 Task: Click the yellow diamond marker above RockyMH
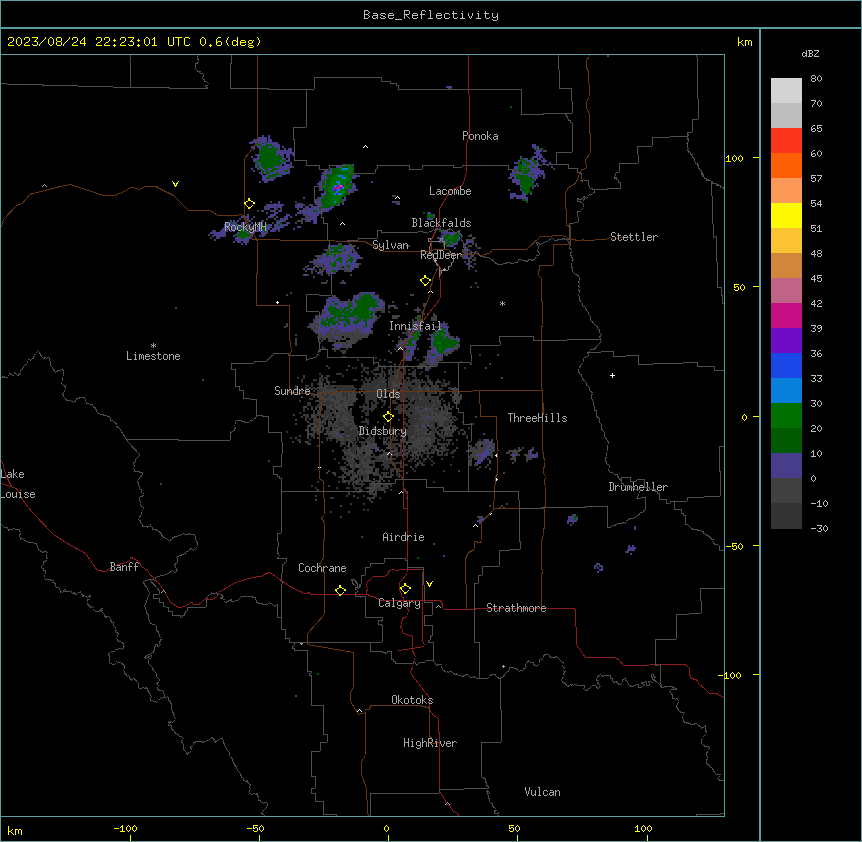[249, 203]
